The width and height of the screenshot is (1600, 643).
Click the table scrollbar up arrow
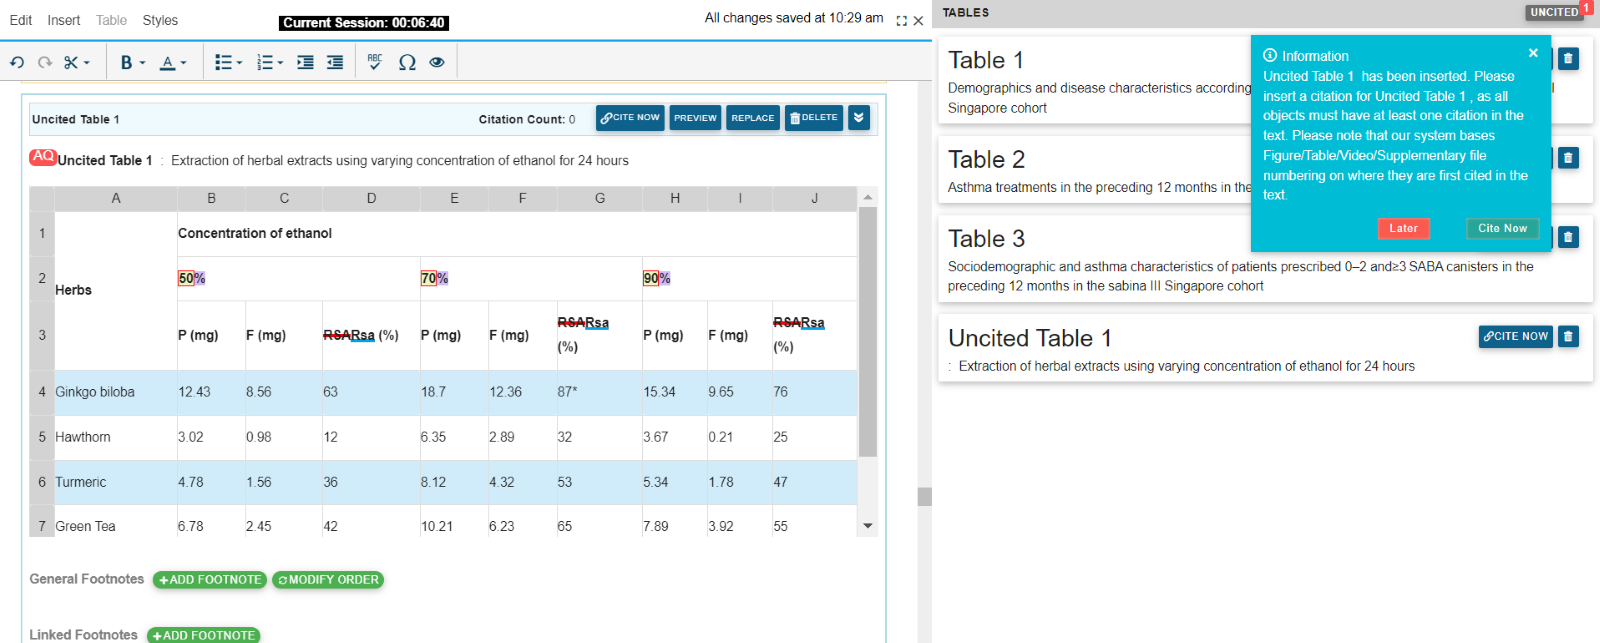868,196
